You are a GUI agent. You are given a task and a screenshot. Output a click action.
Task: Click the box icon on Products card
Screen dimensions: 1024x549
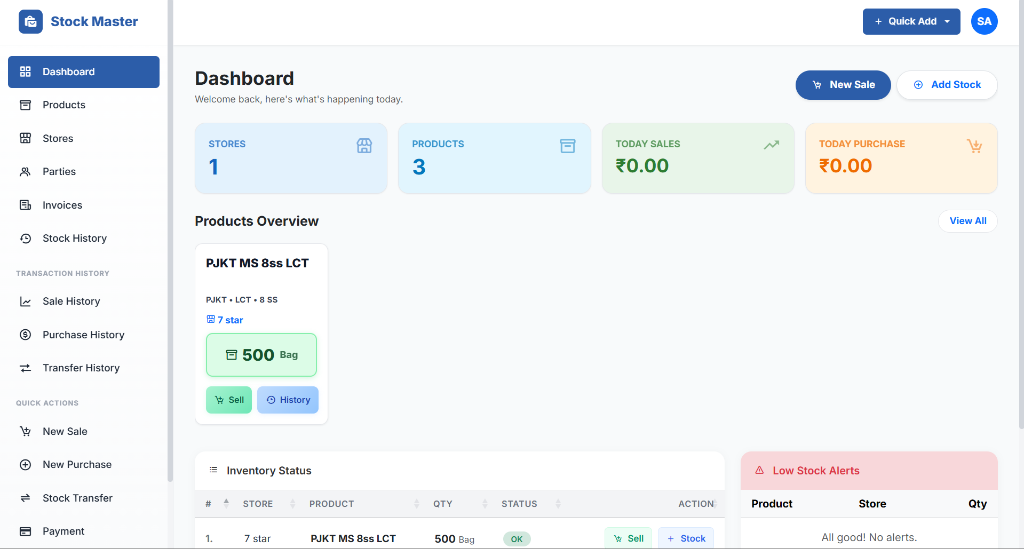(x=568, y=146)
